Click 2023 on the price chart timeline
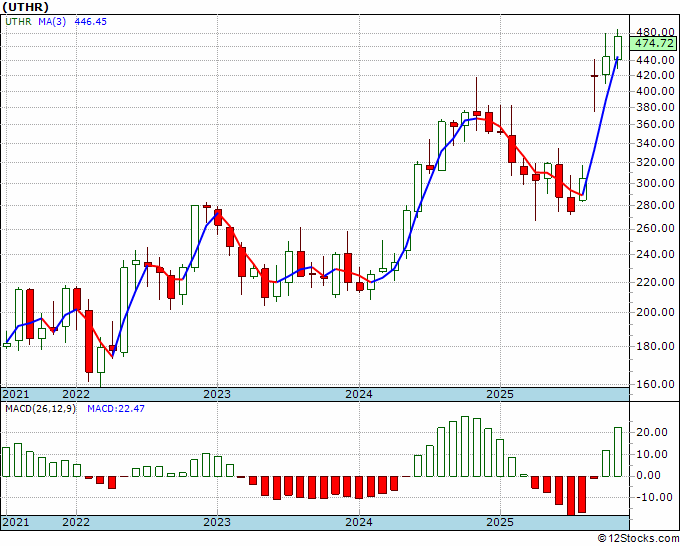Screen dimensions: 680x546 coord(217,394)
